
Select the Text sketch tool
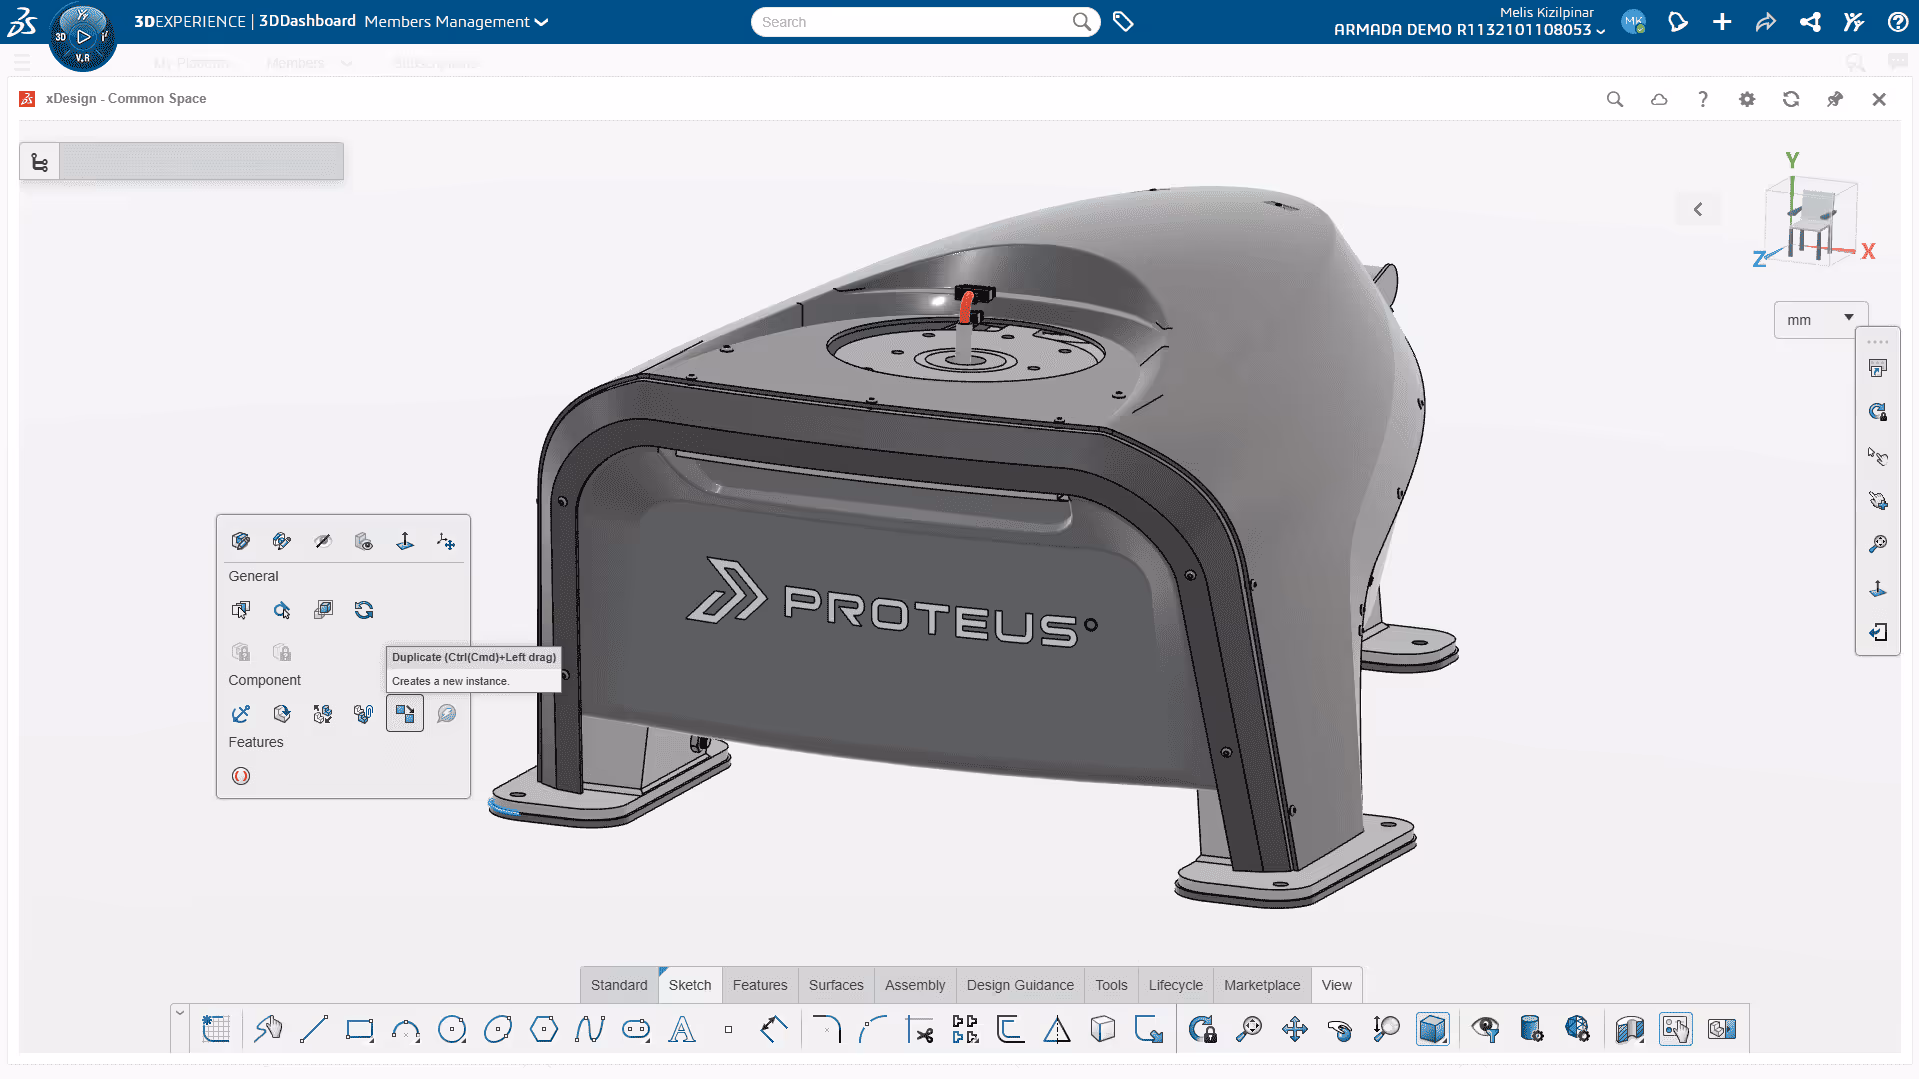pyautogui.click(x=682, y=1029)
